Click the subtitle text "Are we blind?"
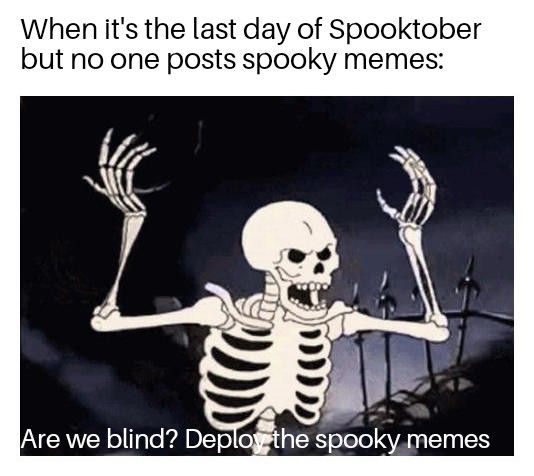 (99, 439)
